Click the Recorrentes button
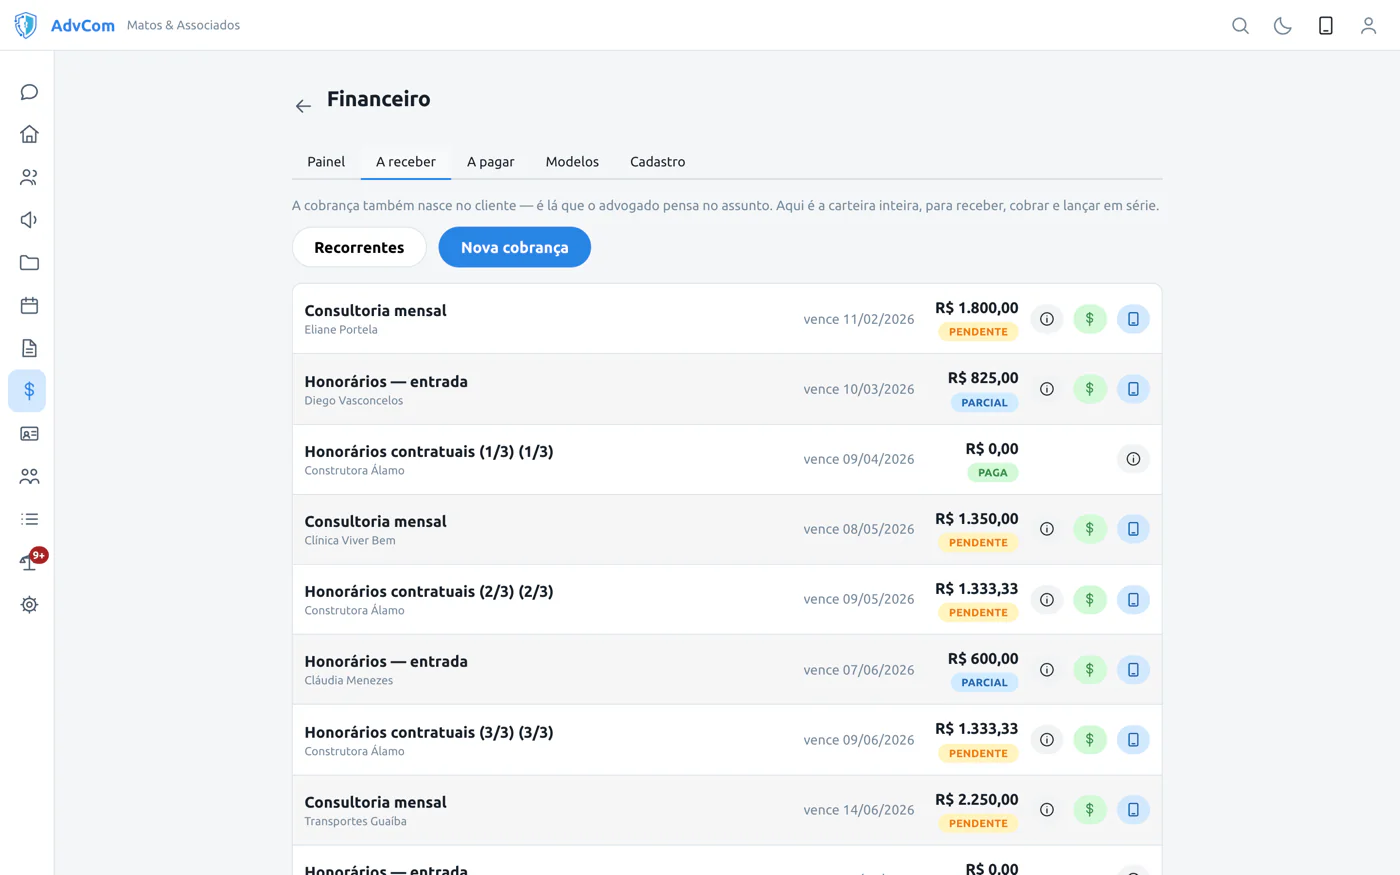The image size is (1400, 875). [x=359, y=247]
